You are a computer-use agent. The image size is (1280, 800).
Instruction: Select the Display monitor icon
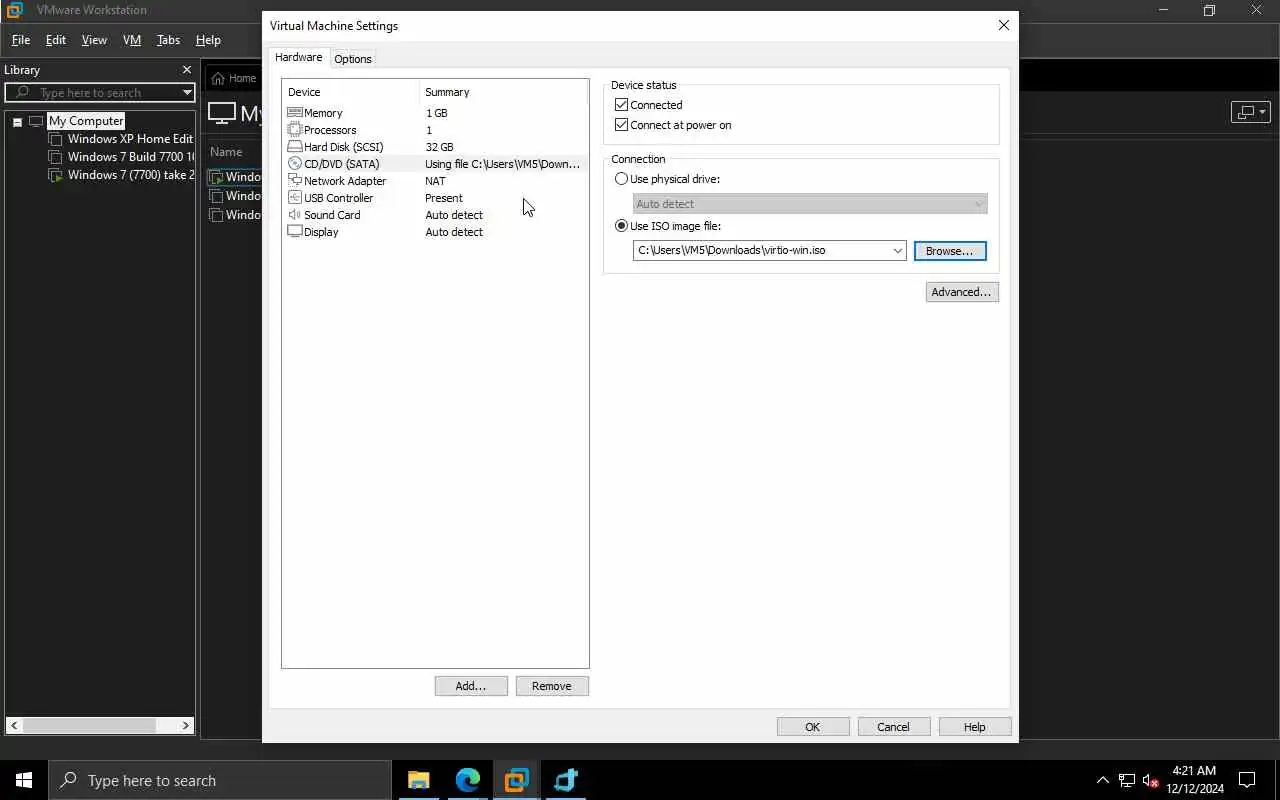point(295,232)
